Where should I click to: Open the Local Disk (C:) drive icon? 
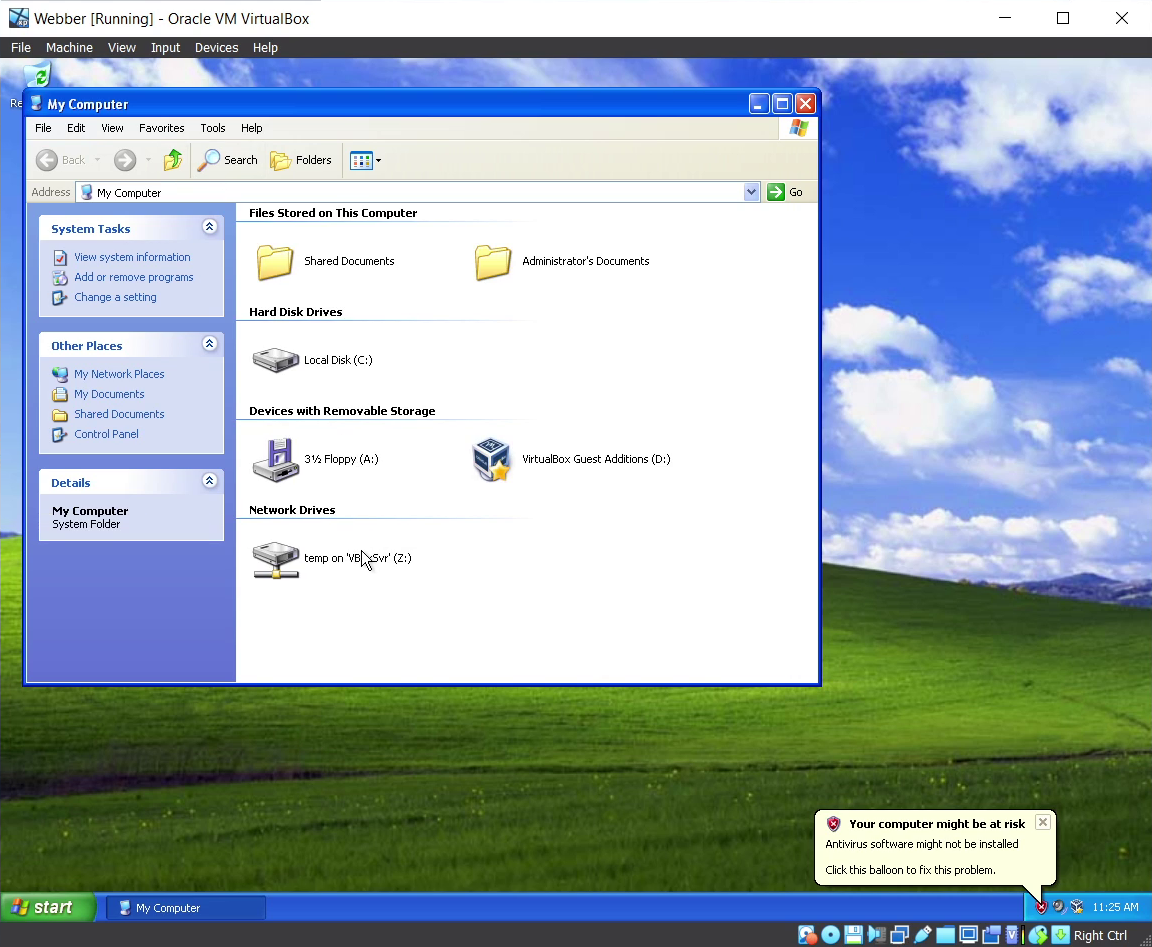pyautogui.click(x=276, y=360)
